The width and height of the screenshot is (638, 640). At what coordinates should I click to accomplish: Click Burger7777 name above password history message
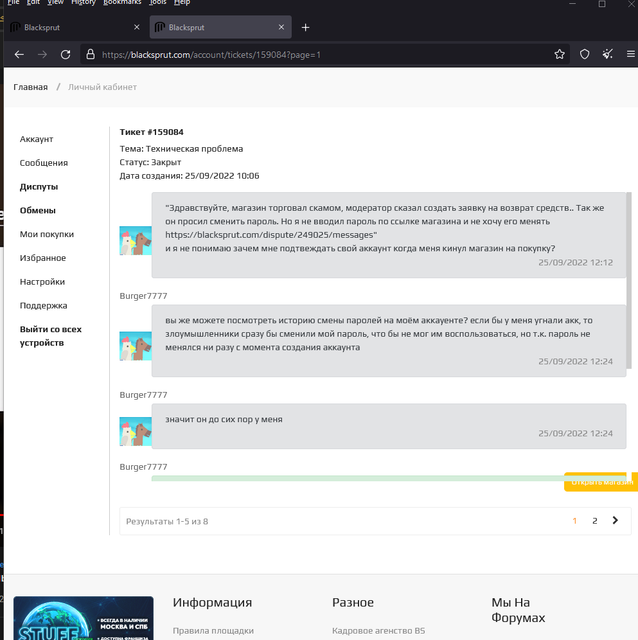point(143,296)
